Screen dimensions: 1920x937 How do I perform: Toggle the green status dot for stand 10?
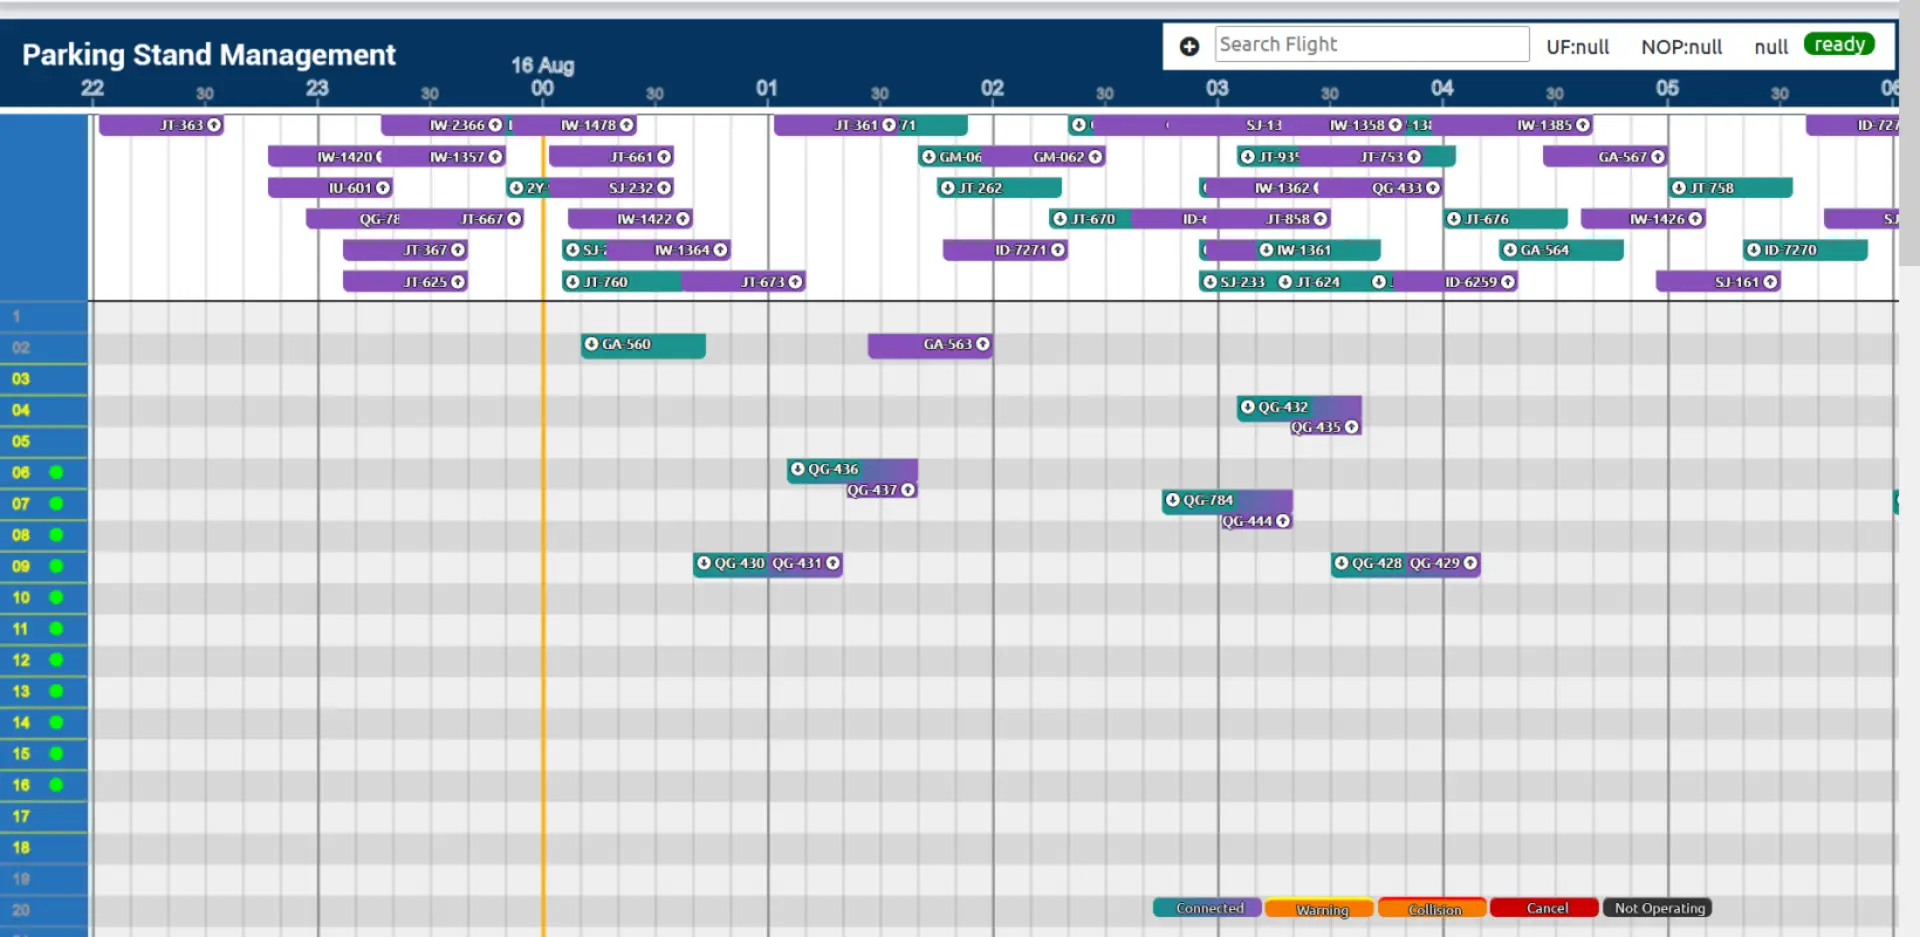point(56,597)
